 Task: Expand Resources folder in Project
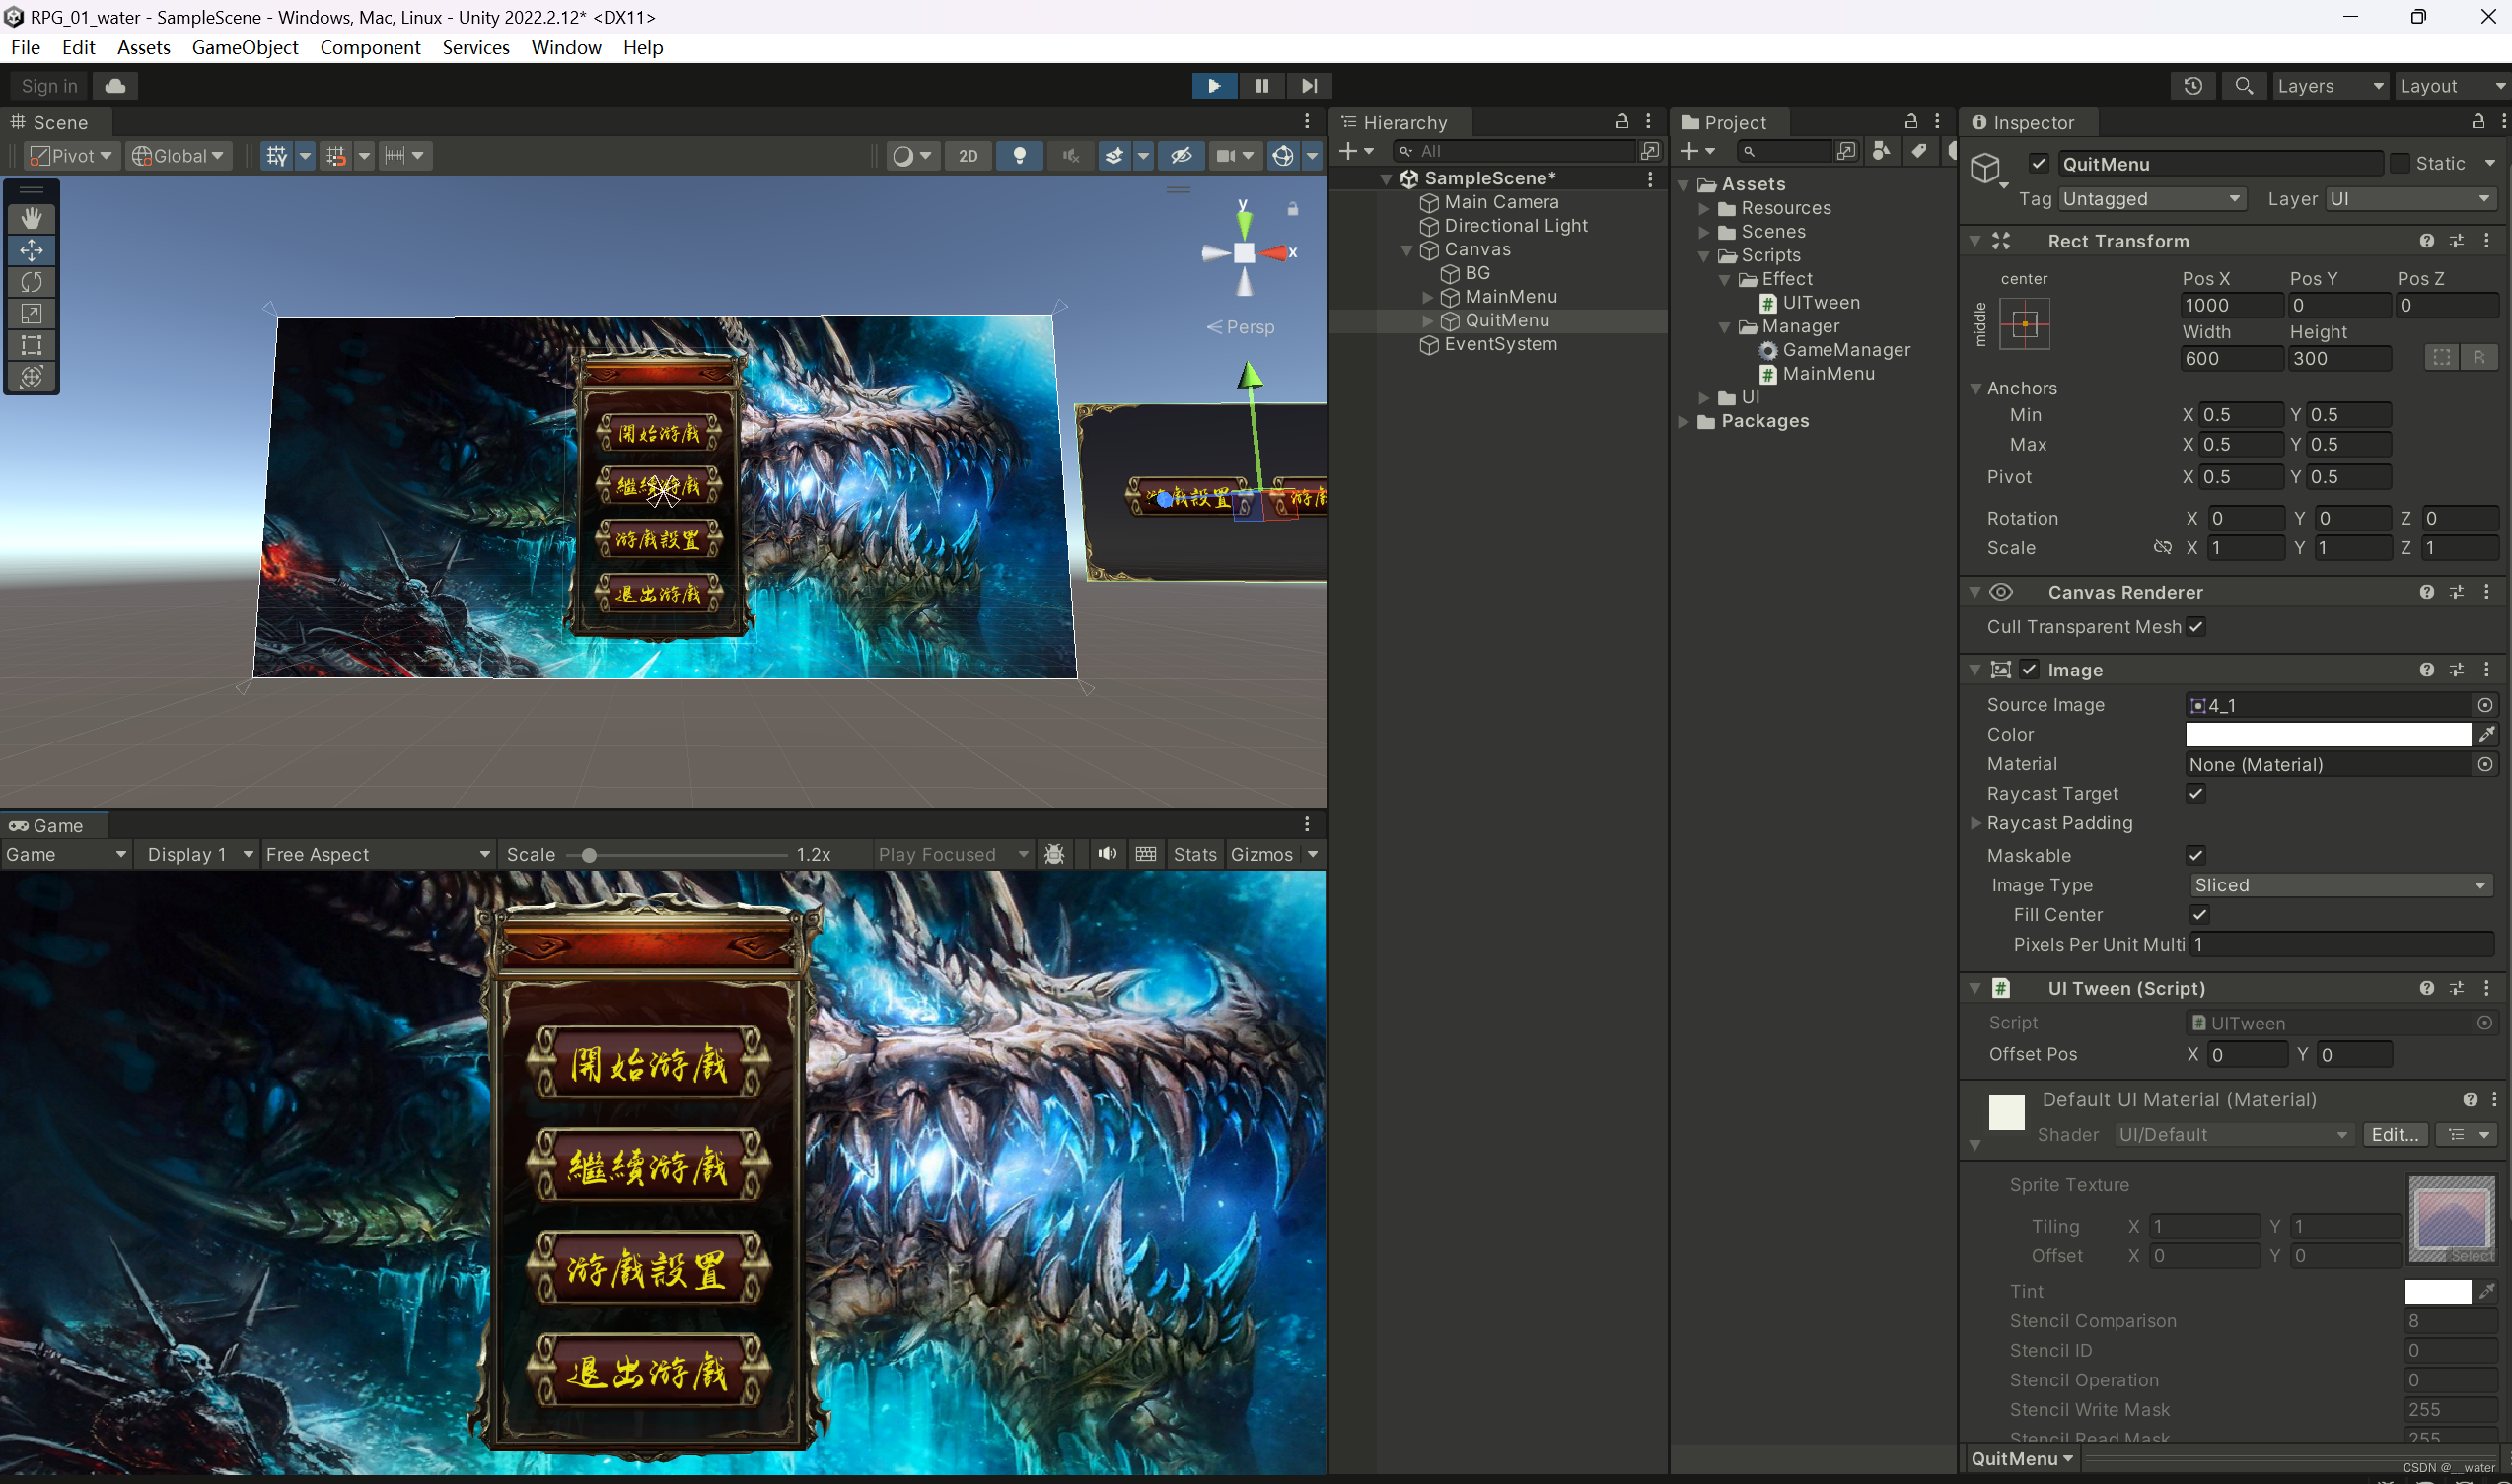(x=1704, y=208)
